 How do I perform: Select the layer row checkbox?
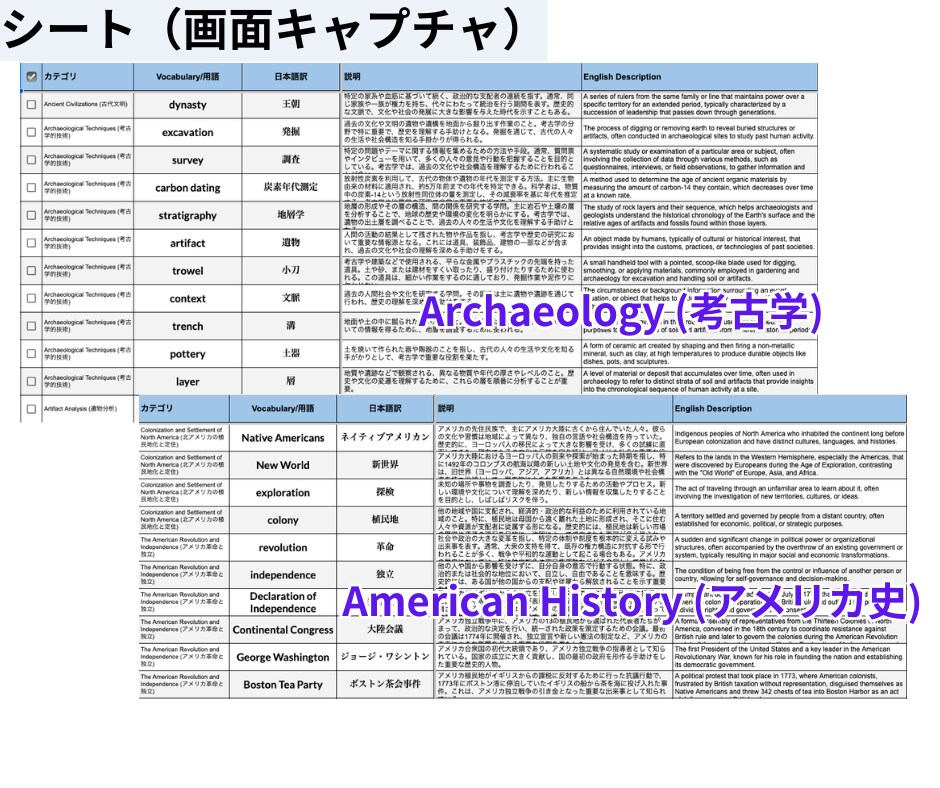pos(31,381)
